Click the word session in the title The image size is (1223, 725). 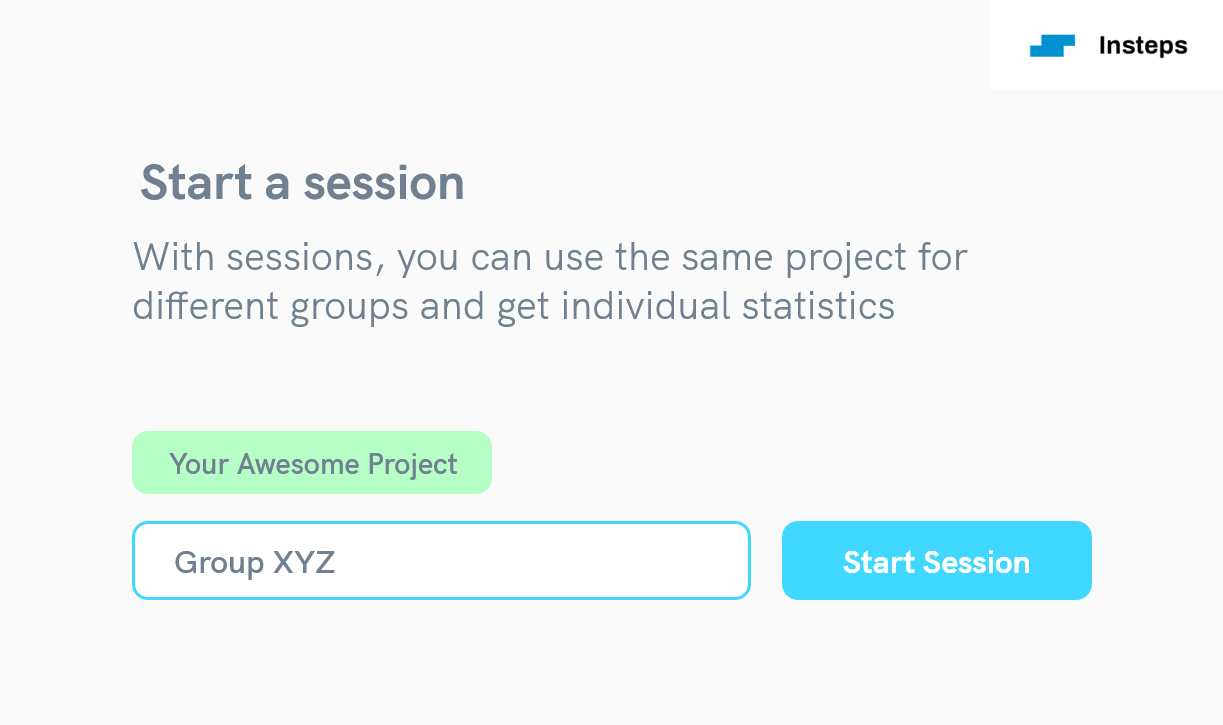pyautogui.click(x=384, y=183)
